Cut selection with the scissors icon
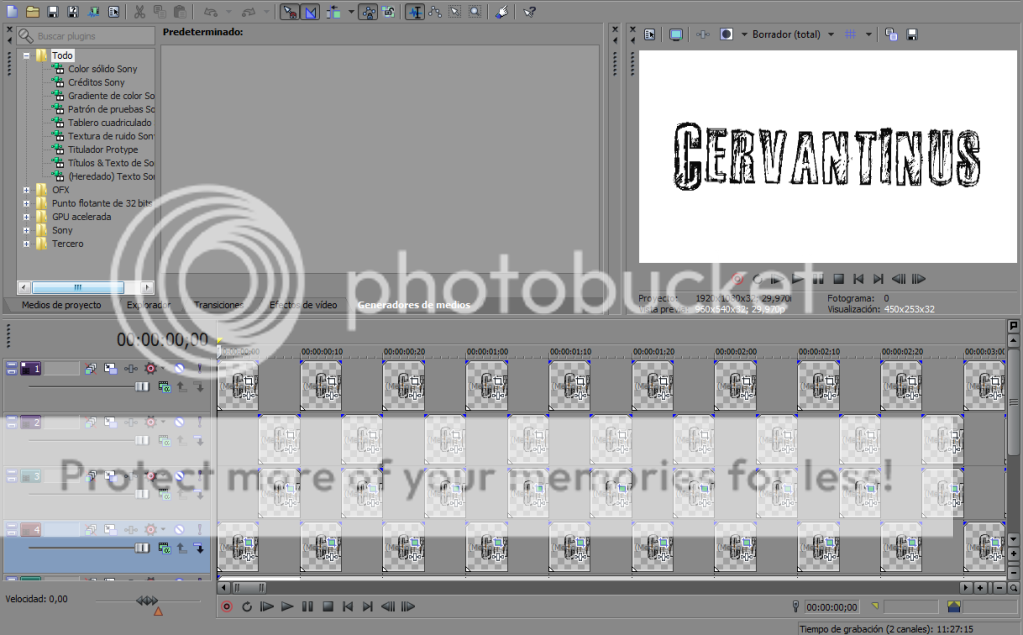This screenshot has width=1023, height=635. (139, 12)
